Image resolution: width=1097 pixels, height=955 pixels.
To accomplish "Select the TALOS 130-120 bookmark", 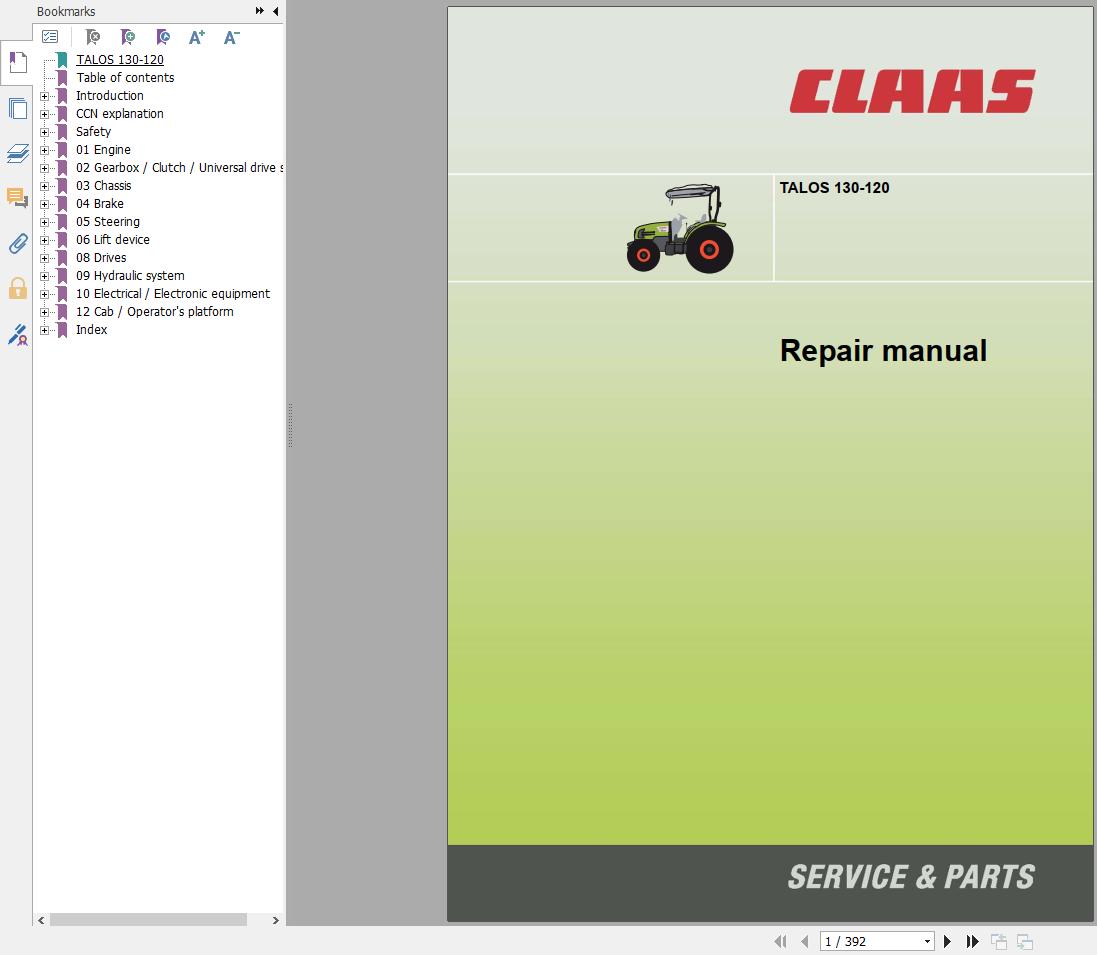I will pyautogui.click(x=120, y=59).
